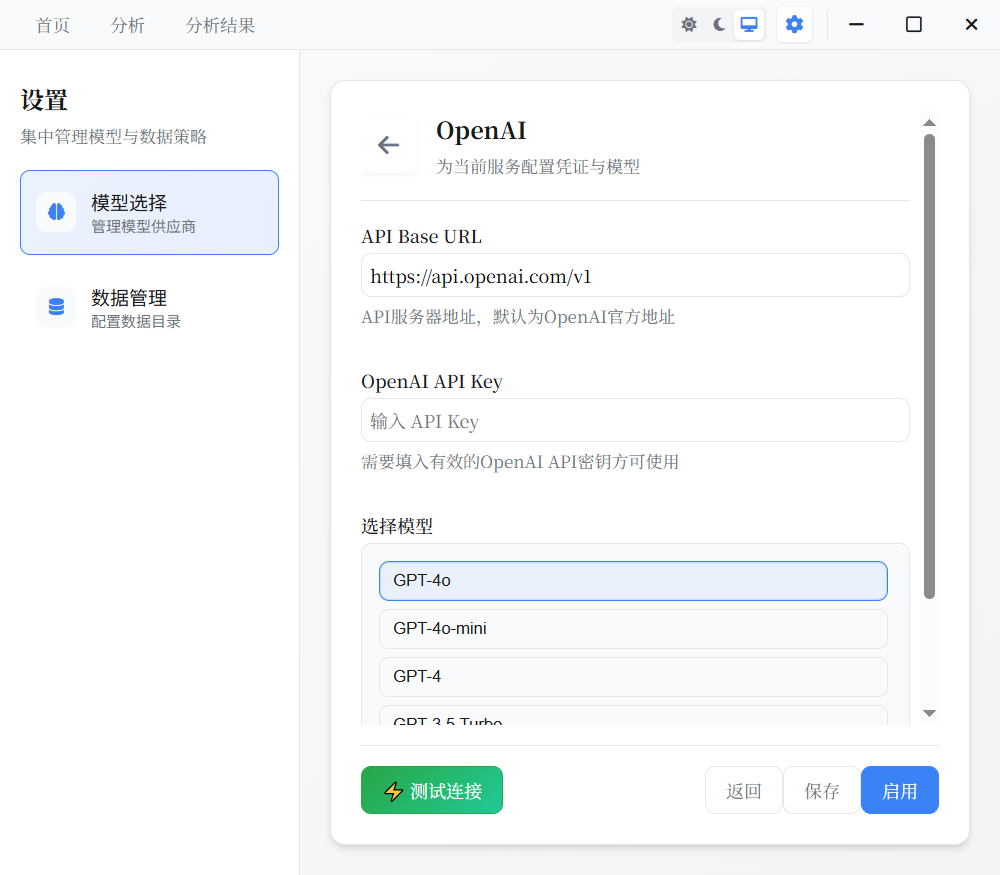Click the scrollbar up arrow
1000x875 pixels.
pos(929,123)
